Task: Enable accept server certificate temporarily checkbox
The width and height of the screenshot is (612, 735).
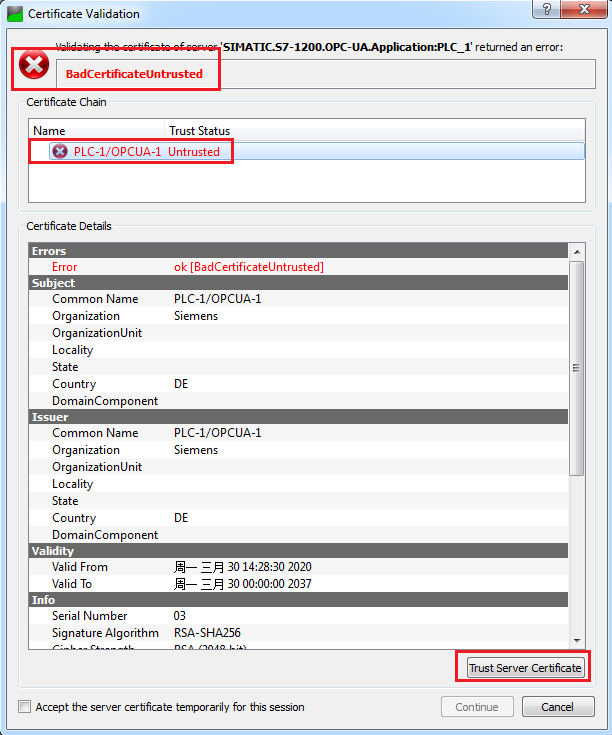Action: (x=24, y=707)
